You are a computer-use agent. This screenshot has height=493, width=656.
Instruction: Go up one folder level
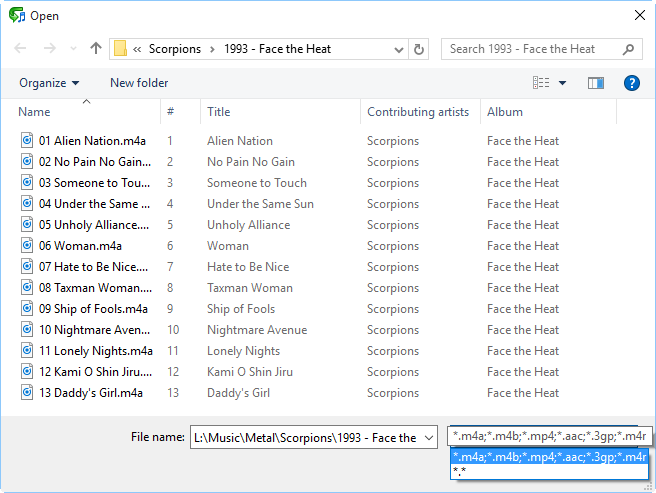pos(96,49)
